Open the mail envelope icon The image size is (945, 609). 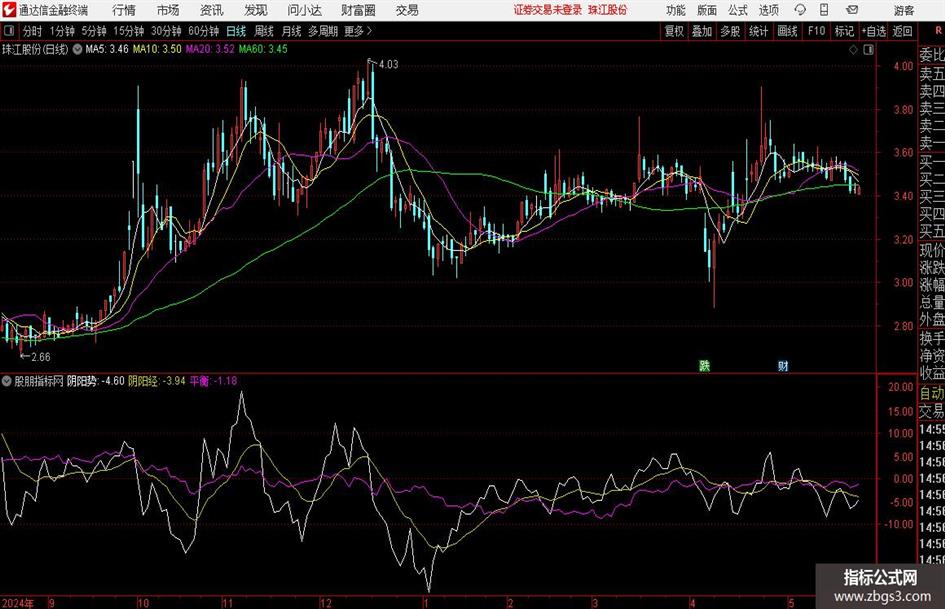point(852,10)
